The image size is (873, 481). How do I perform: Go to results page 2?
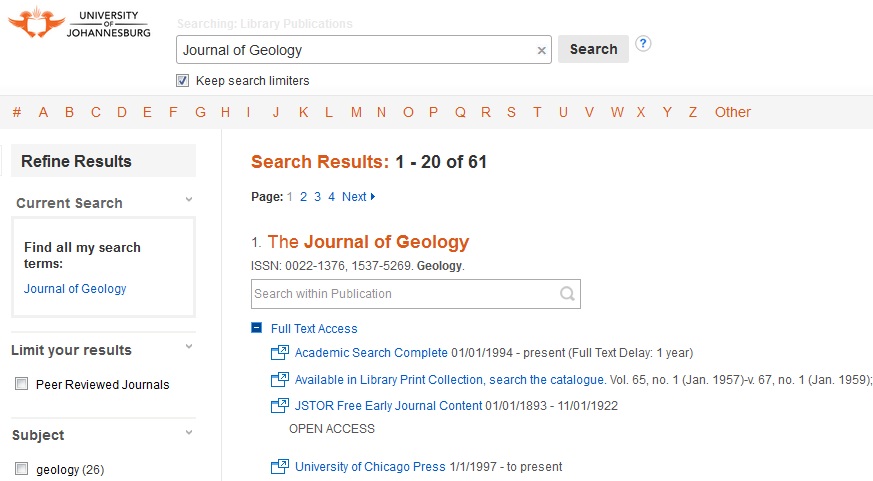(303, 197)
